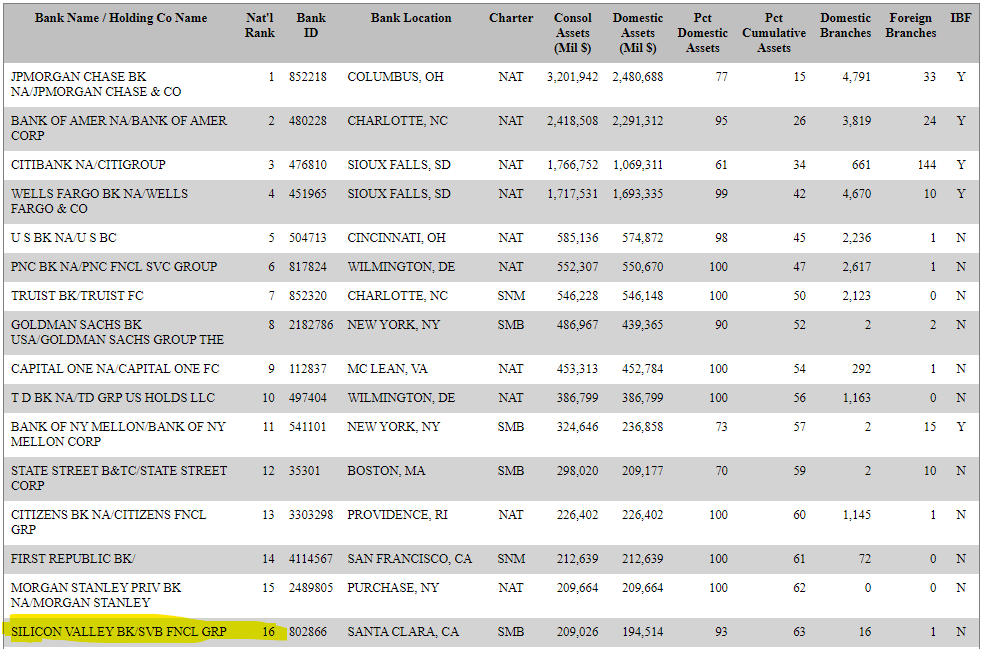Select the GOLDMAN SACHS BK USA name cell

coord(117,332)
